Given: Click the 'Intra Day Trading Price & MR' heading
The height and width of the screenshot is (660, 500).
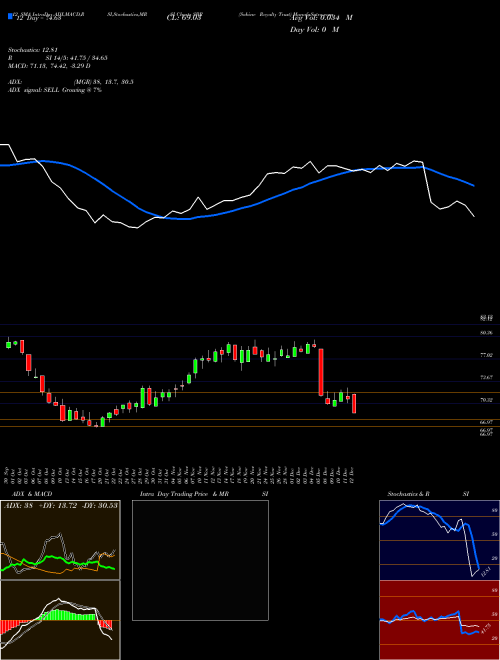Looking at the screenshot, I should coord(185,494).
